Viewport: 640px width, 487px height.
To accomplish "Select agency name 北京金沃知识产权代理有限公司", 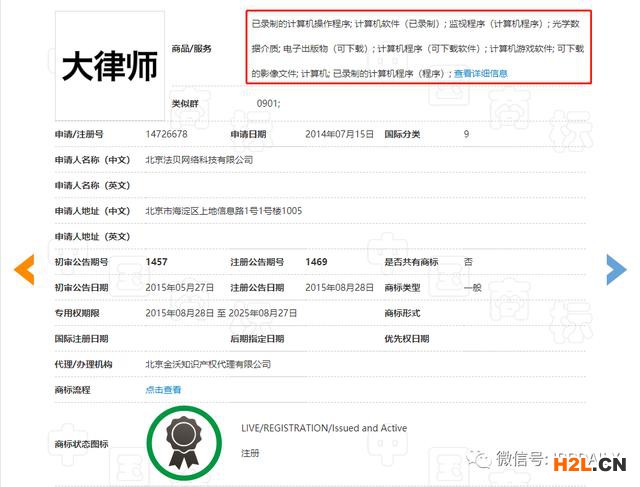I will [208, 364].
